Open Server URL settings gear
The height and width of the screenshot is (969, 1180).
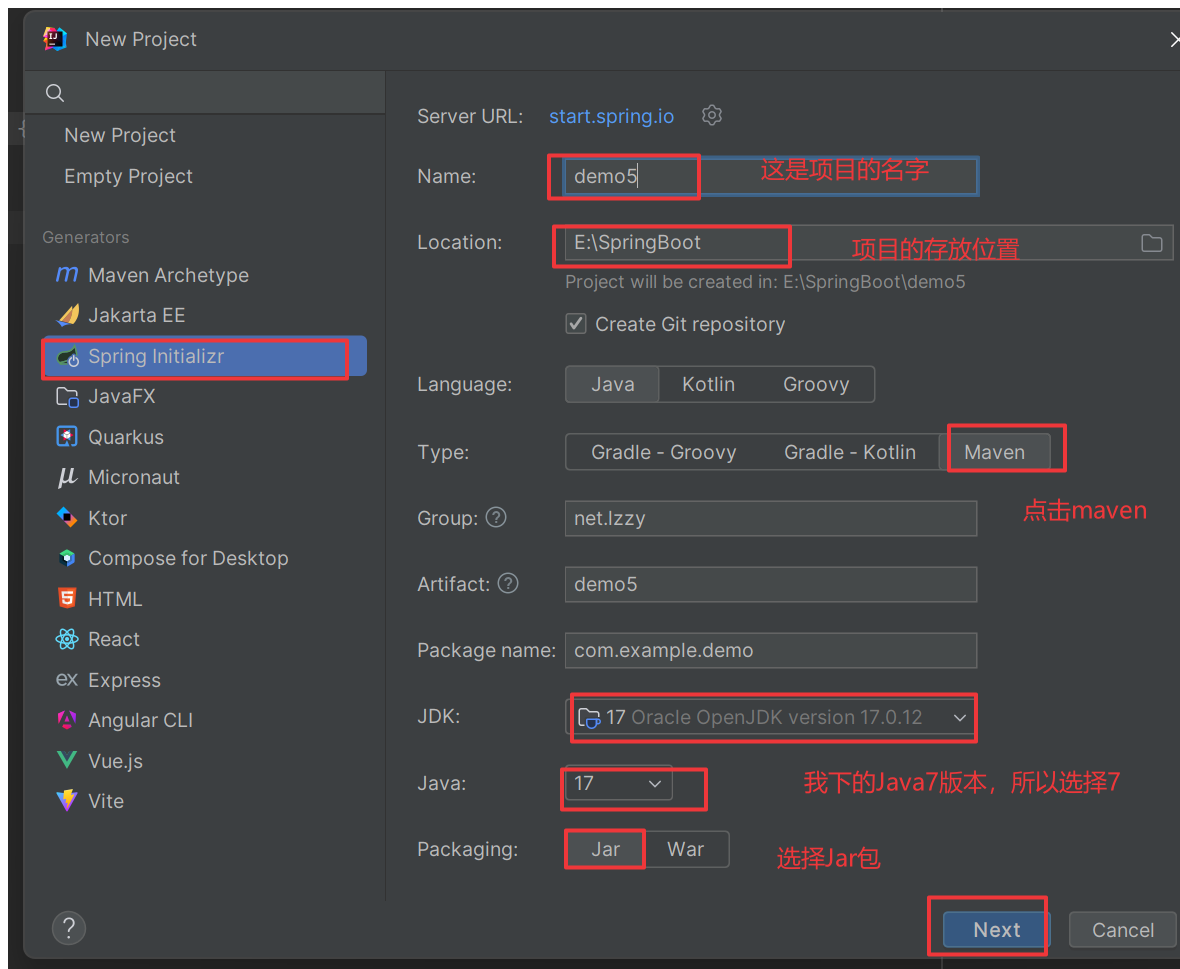pos(712,115)
